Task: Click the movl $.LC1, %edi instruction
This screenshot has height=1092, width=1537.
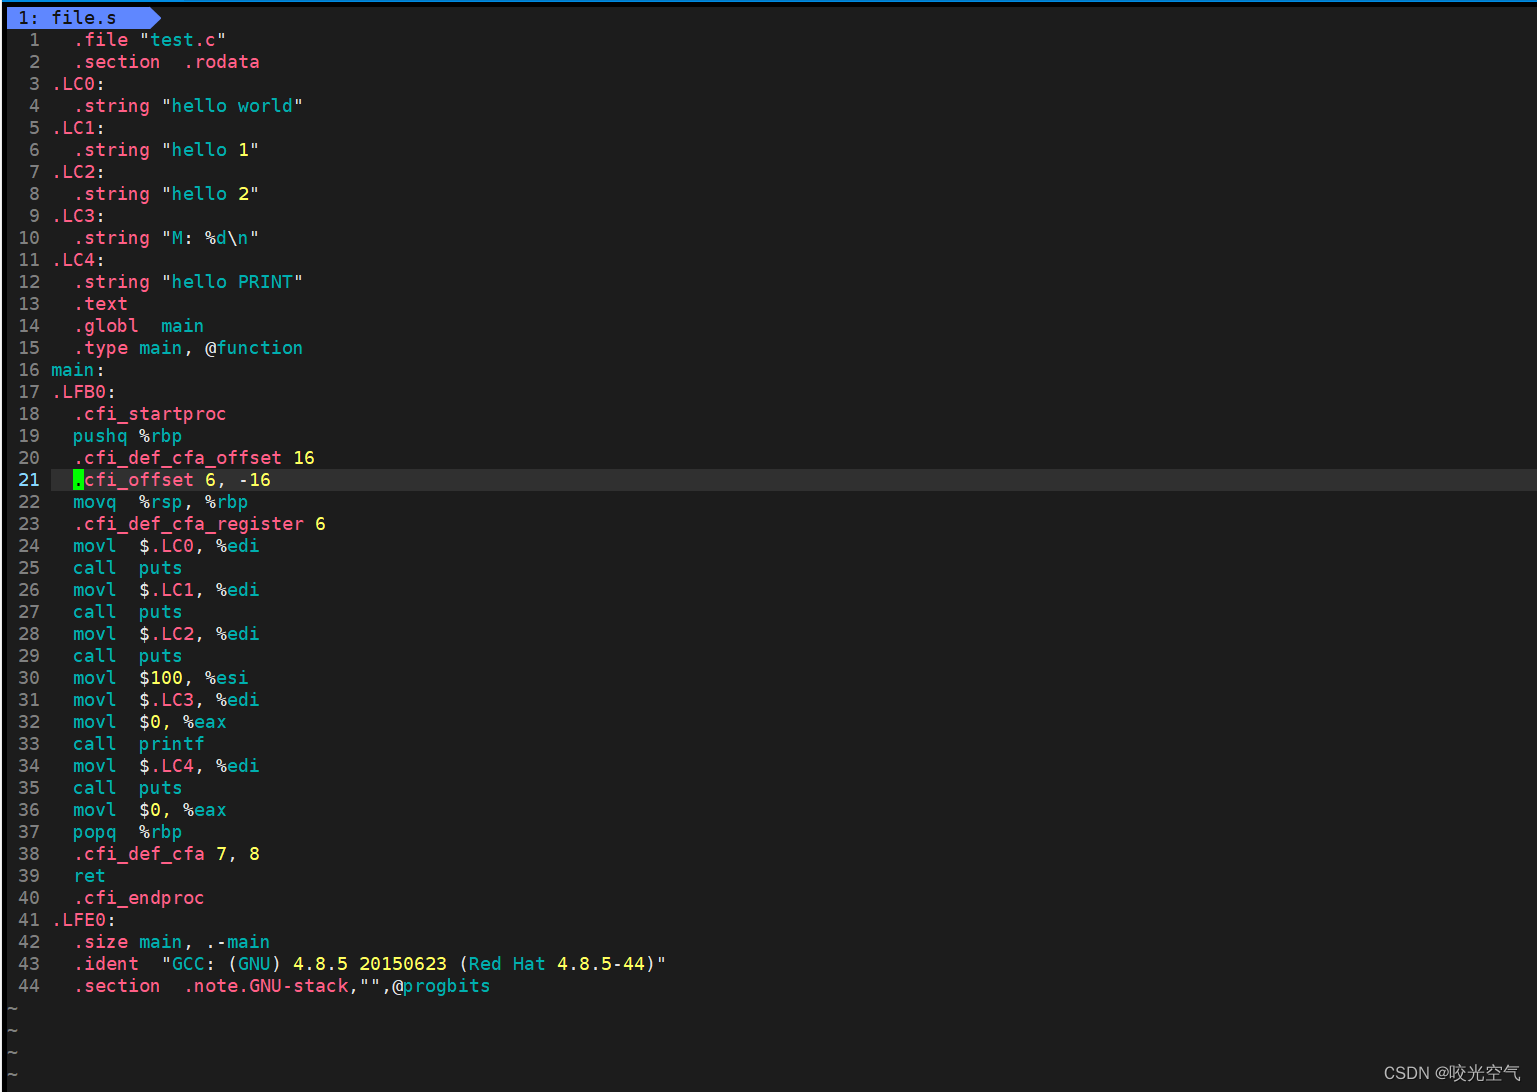Action: point(166,590)
